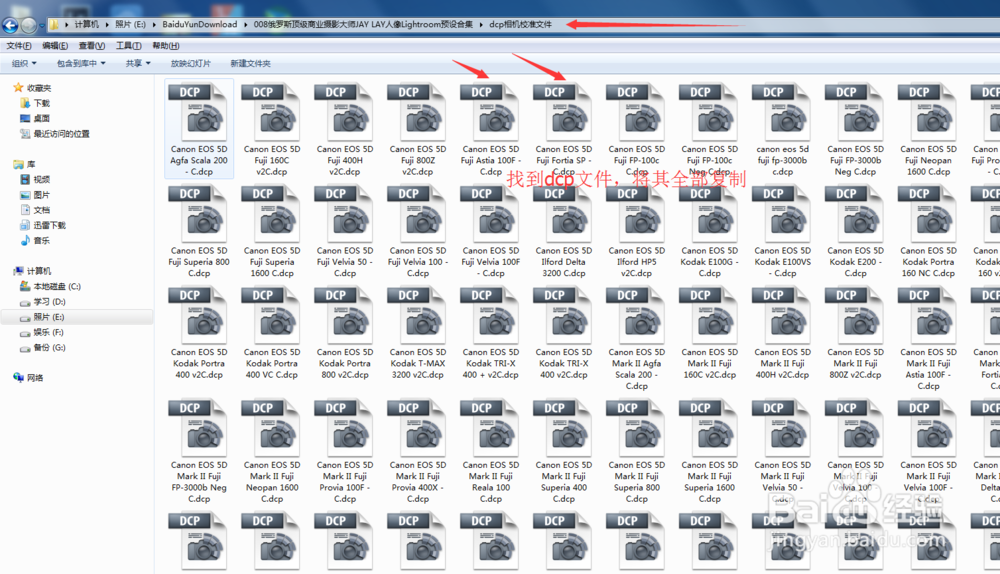Select the Mark II Fuji 160C v2C.dcp icon
The height and width of the screenshot is (574, 1000).
(709, 315)
